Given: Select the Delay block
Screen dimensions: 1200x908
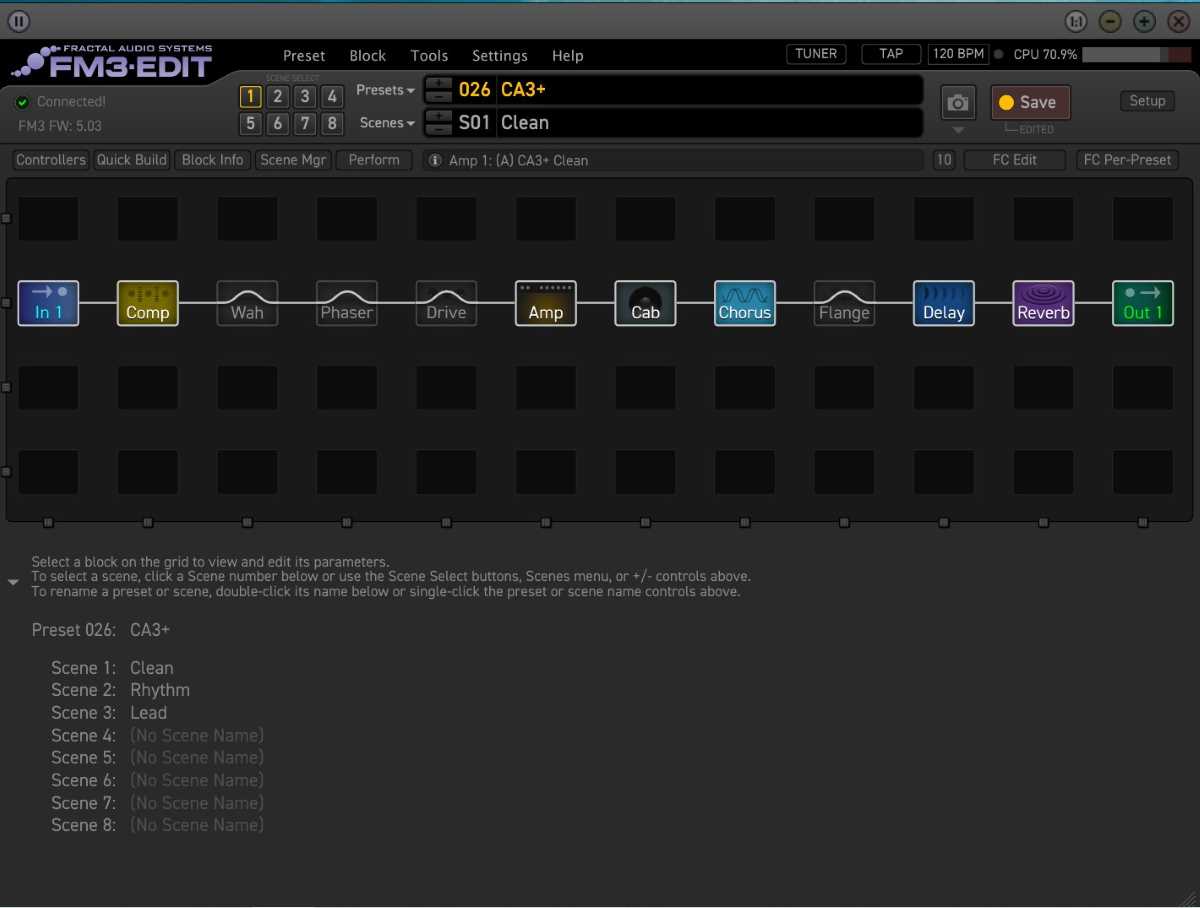Looking at the screenshot, I should 944,303.
